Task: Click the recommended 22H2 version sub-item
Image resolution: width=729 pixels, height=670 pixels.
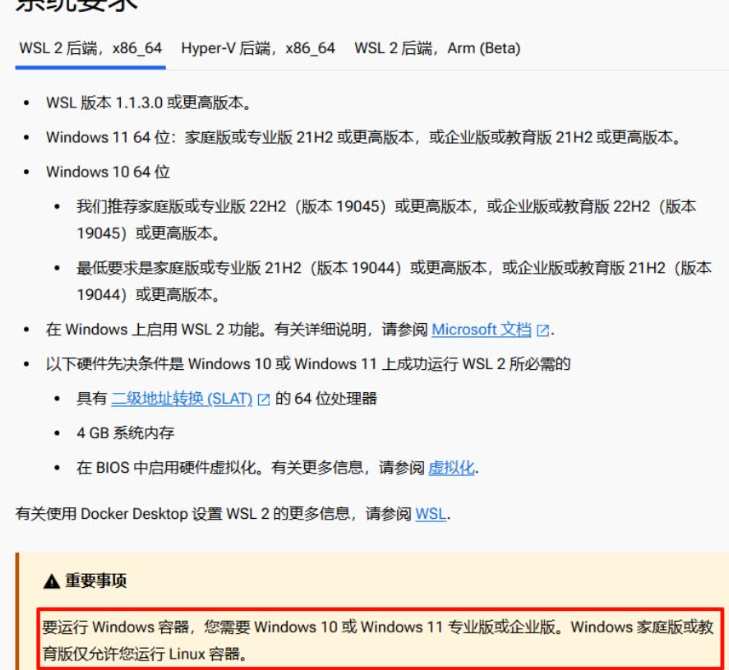Action: tap(386, 219)
